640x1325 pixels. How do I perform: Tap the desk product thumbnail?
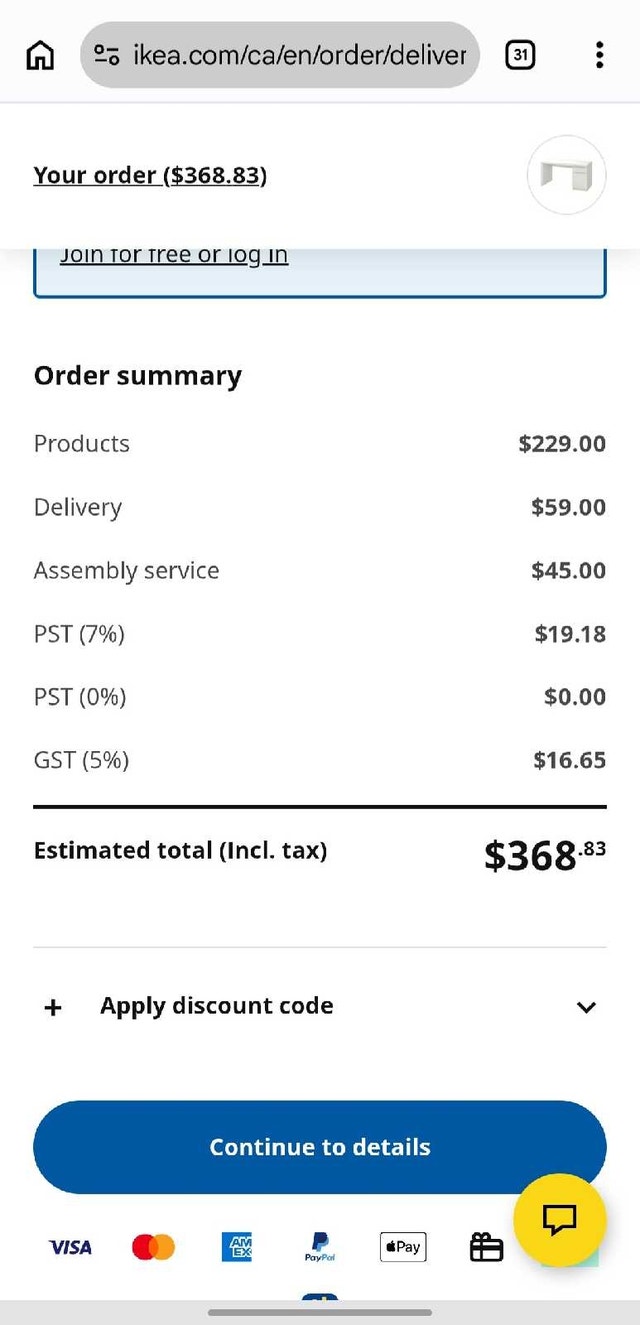pos(567,175)
